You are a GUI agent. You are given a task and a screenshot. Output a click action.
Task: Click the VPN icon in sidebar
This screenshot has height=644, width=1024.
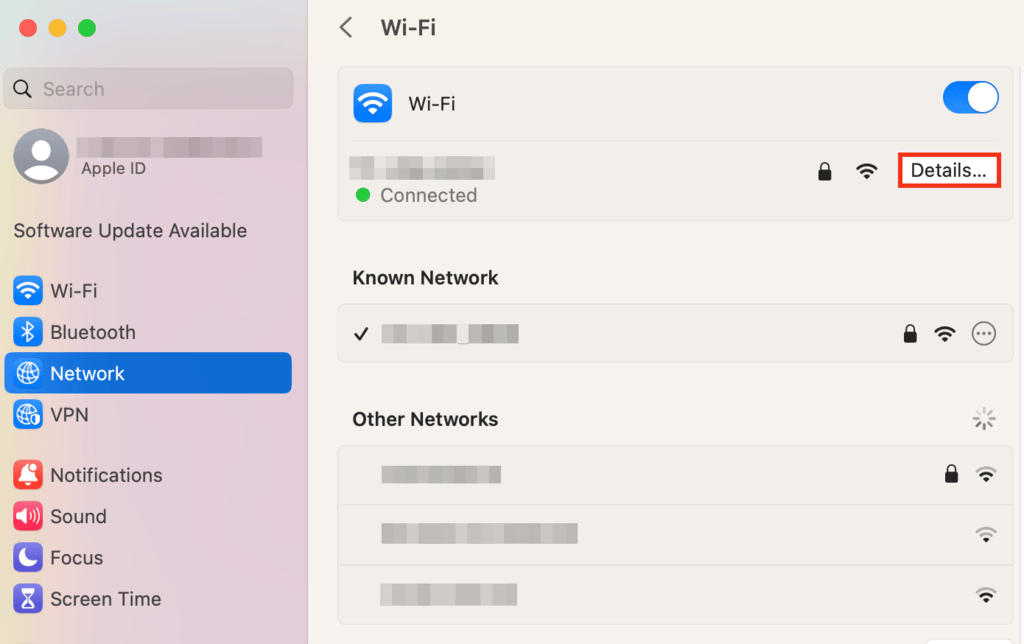pos(28,414)
